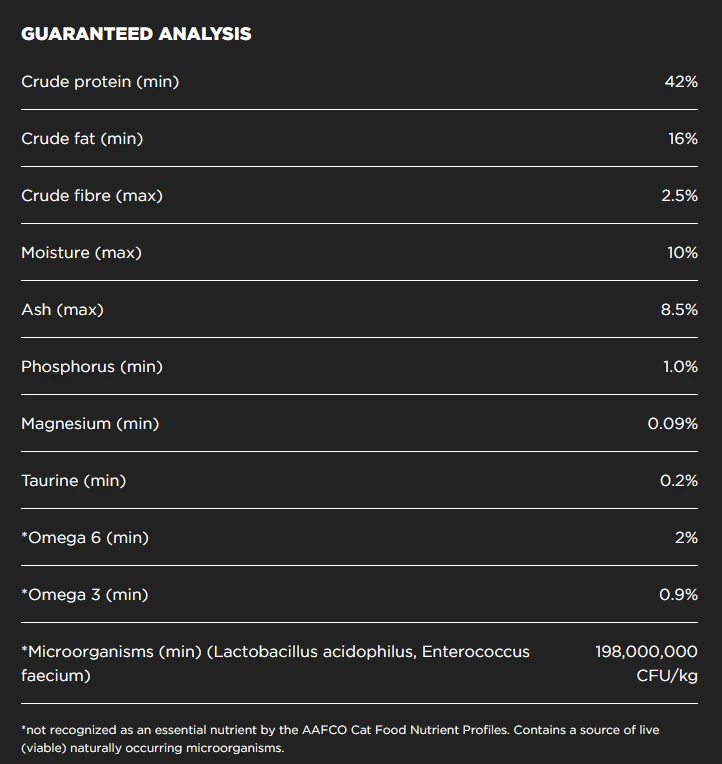
Task: Select the Microorganisms (min) row text
Action: coord(275,663)
